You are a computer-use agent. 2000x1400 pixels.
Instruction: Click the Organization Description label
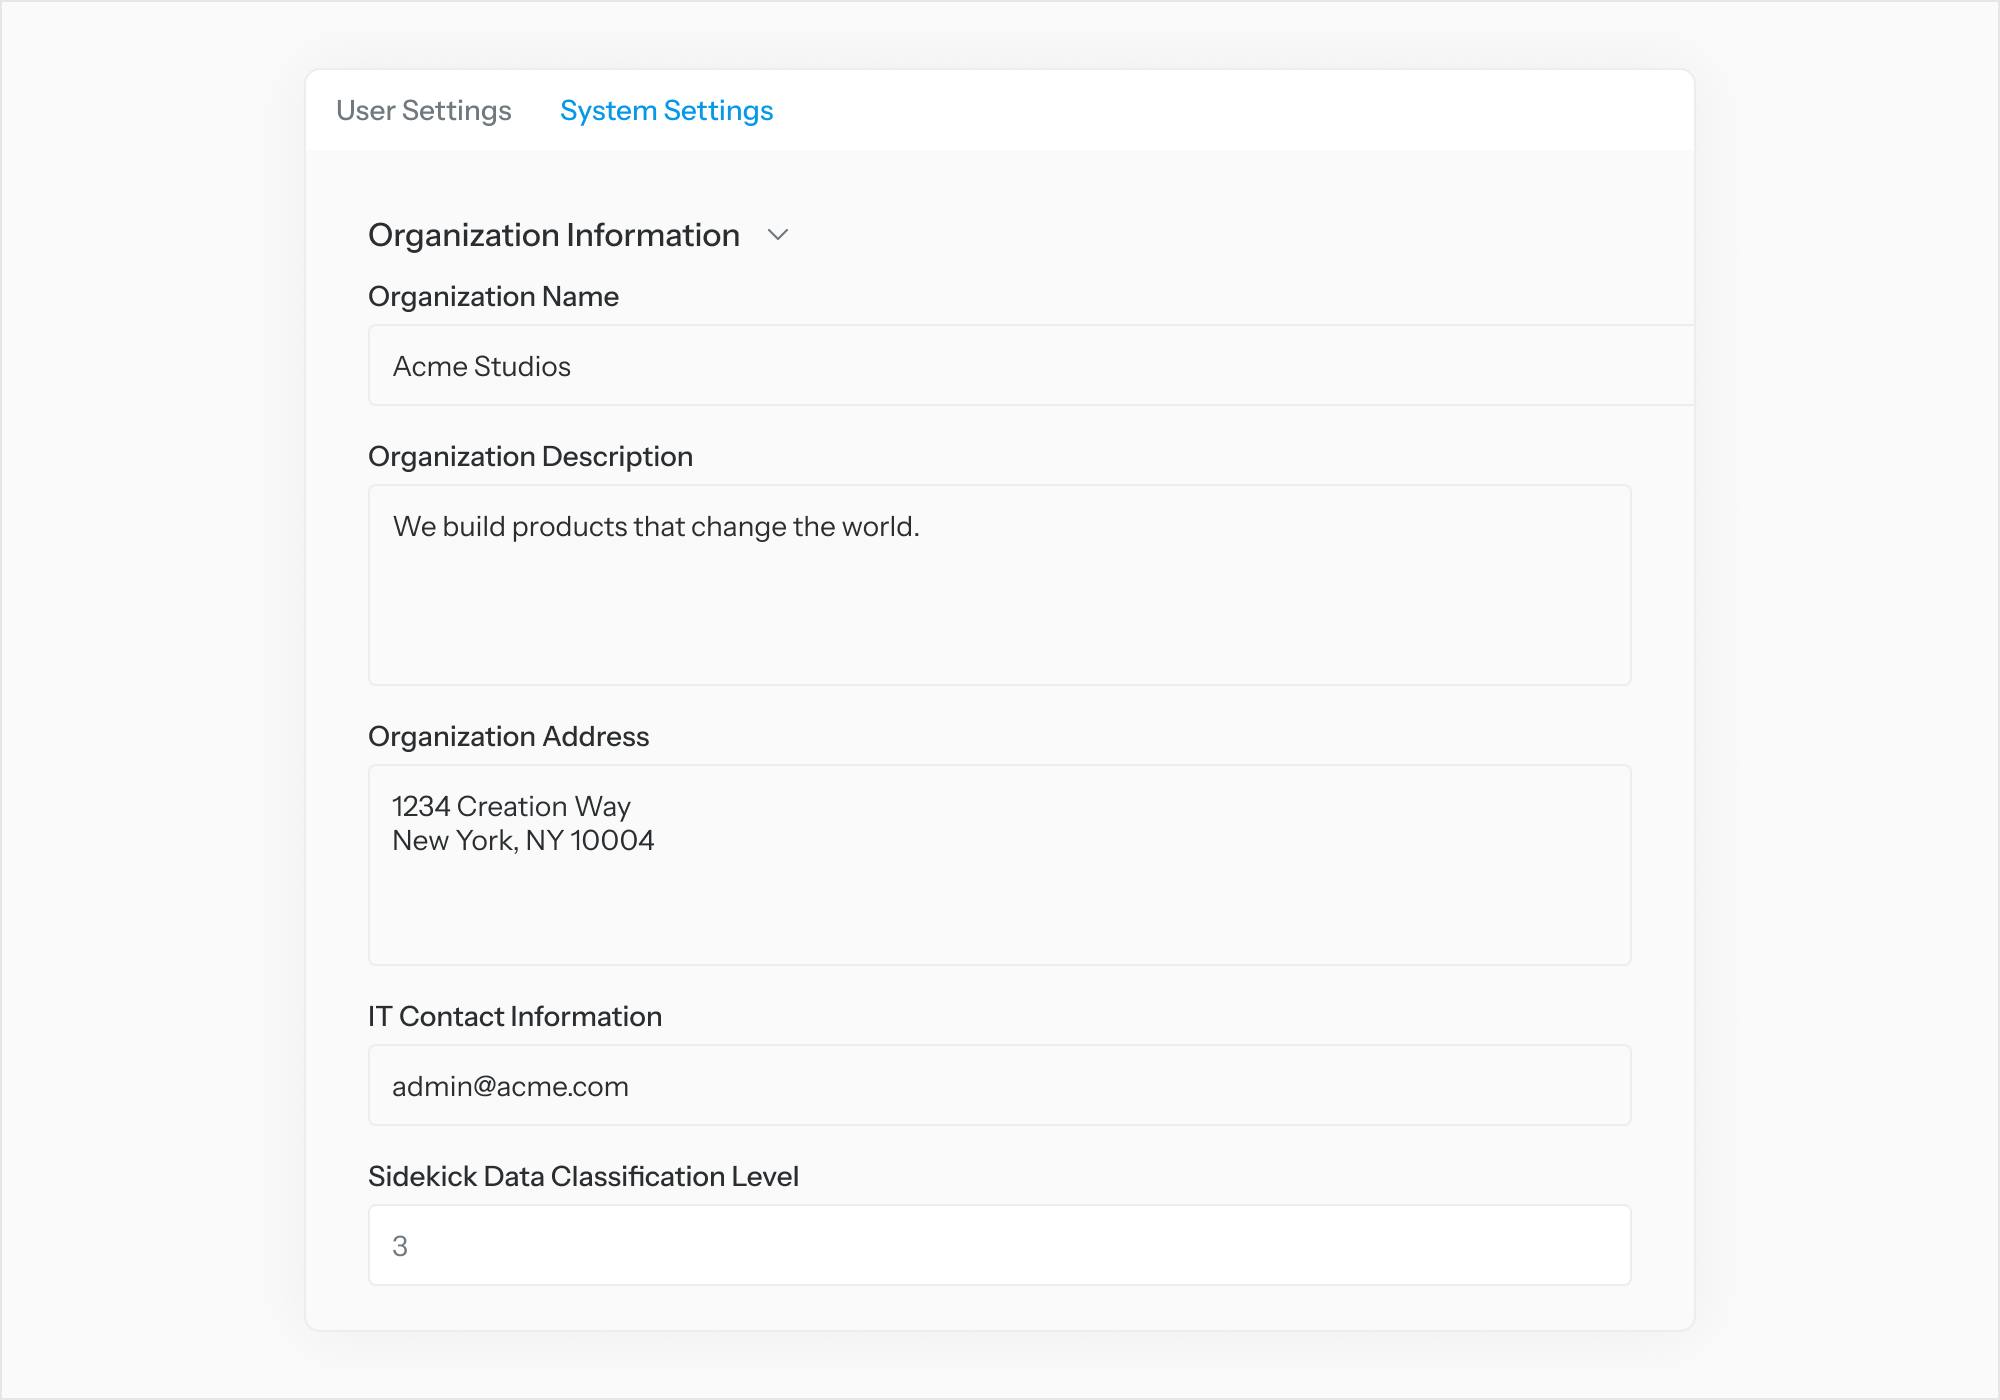(x=530, y=457)
